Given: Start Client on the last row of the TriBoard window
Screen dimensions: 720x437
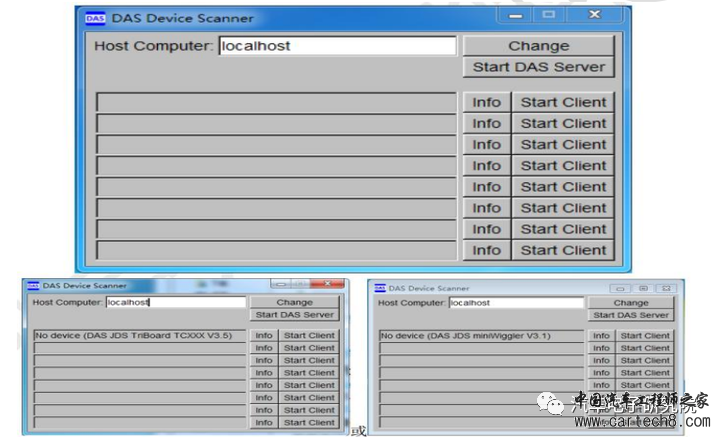Looking at the screenshot, I should click(x=309, y=422).
